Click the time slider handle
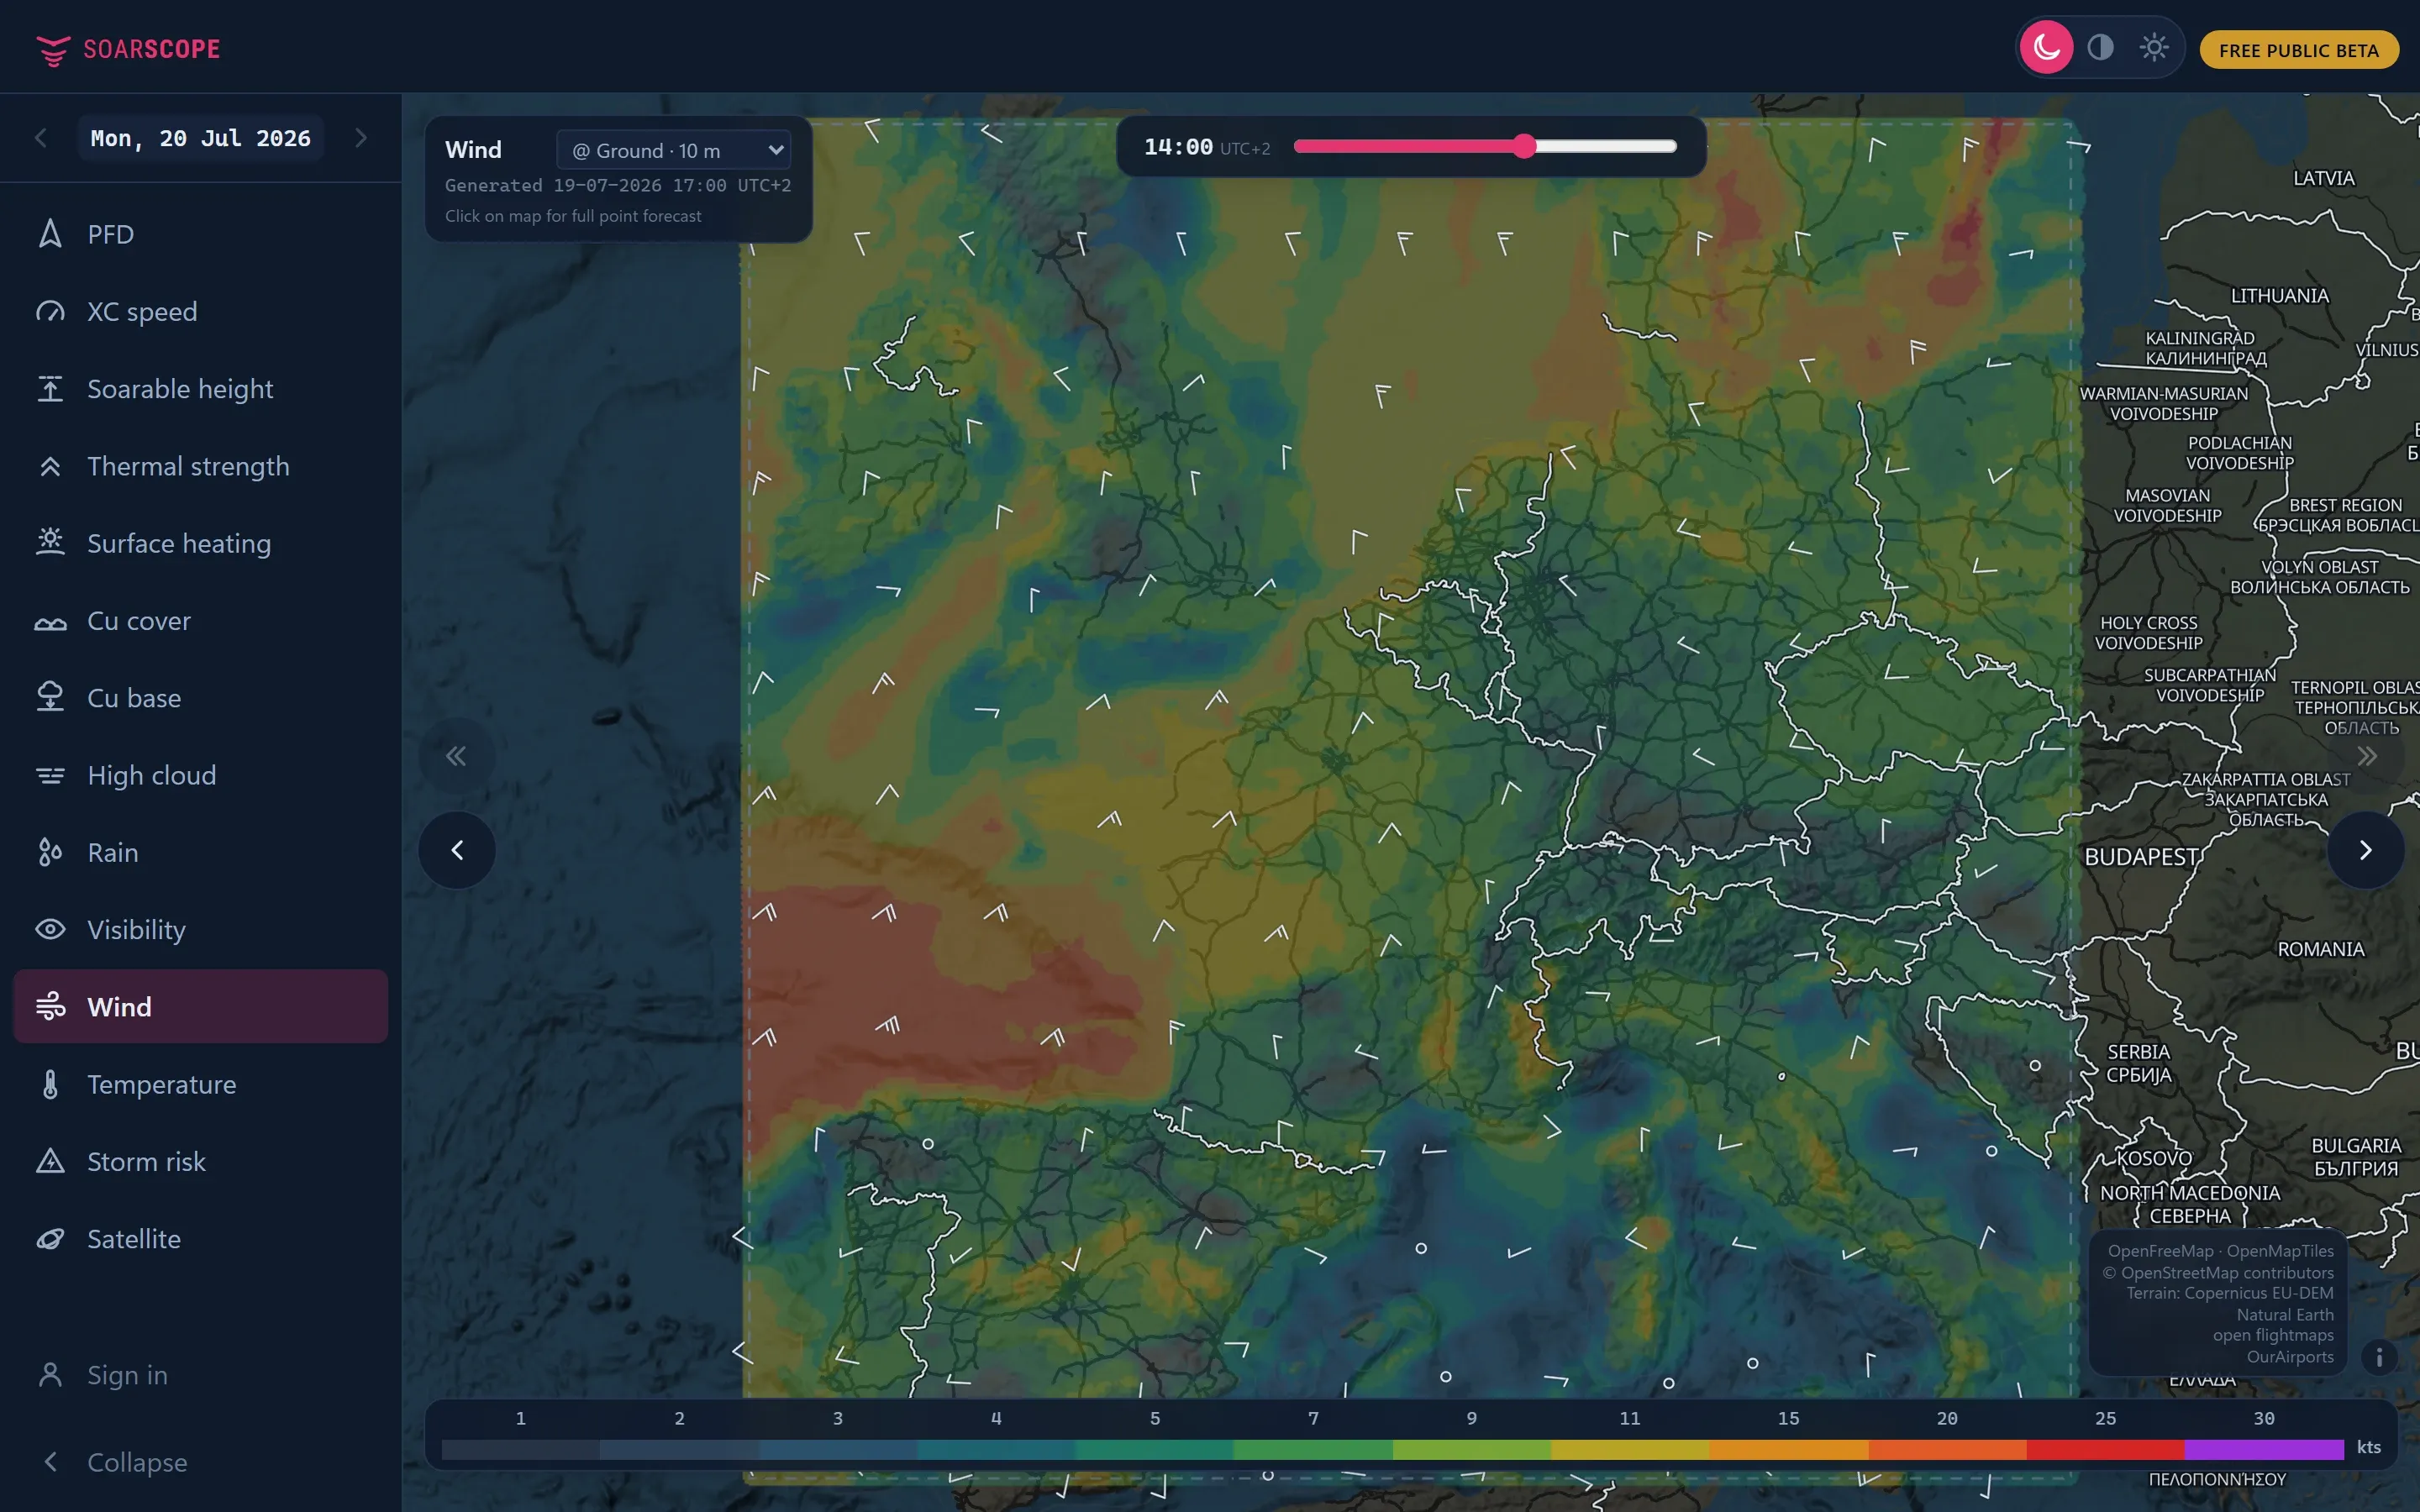 pyautogui.click(x=1523, y=147)
